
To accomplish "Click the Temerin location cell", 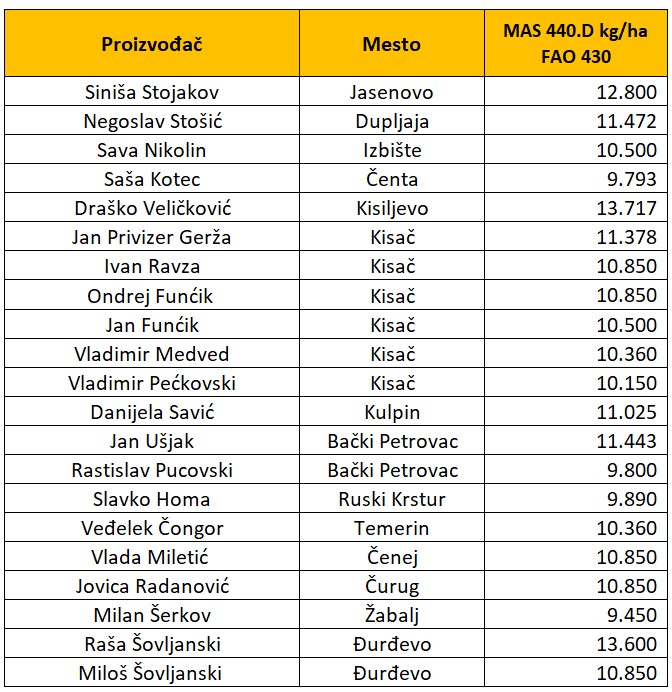I will [x=391, y=528].
